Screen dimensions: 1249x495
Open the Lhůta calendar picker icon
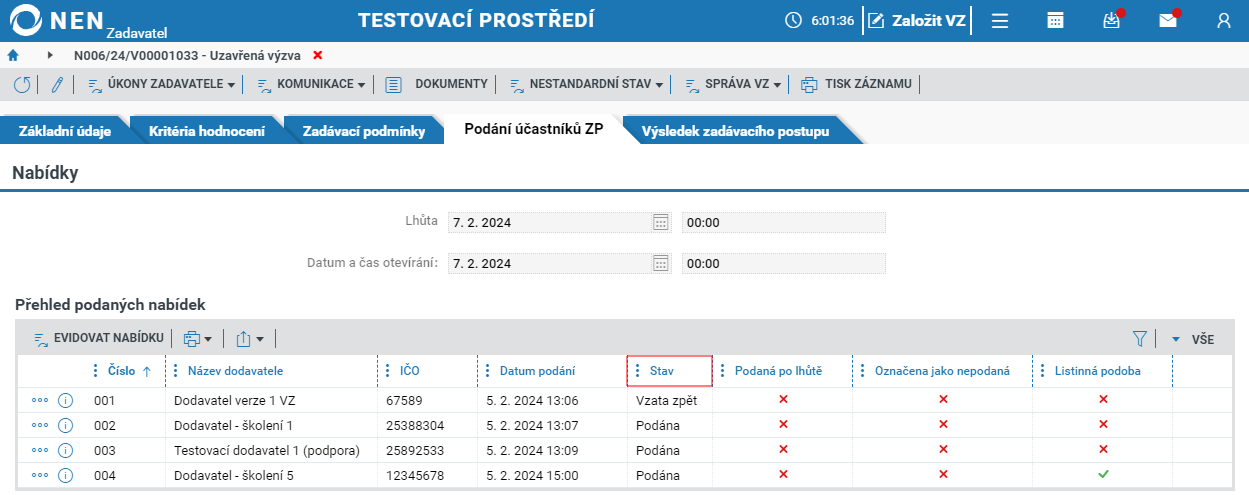pyautogui.click(x=660, y=222)
